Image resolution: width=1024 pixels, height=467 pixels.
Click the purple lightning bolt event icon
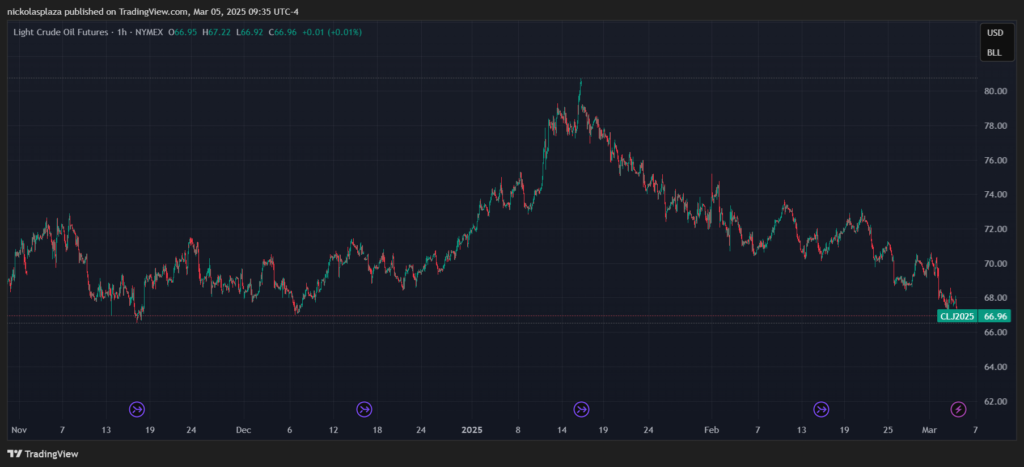[x=958, y=408]
